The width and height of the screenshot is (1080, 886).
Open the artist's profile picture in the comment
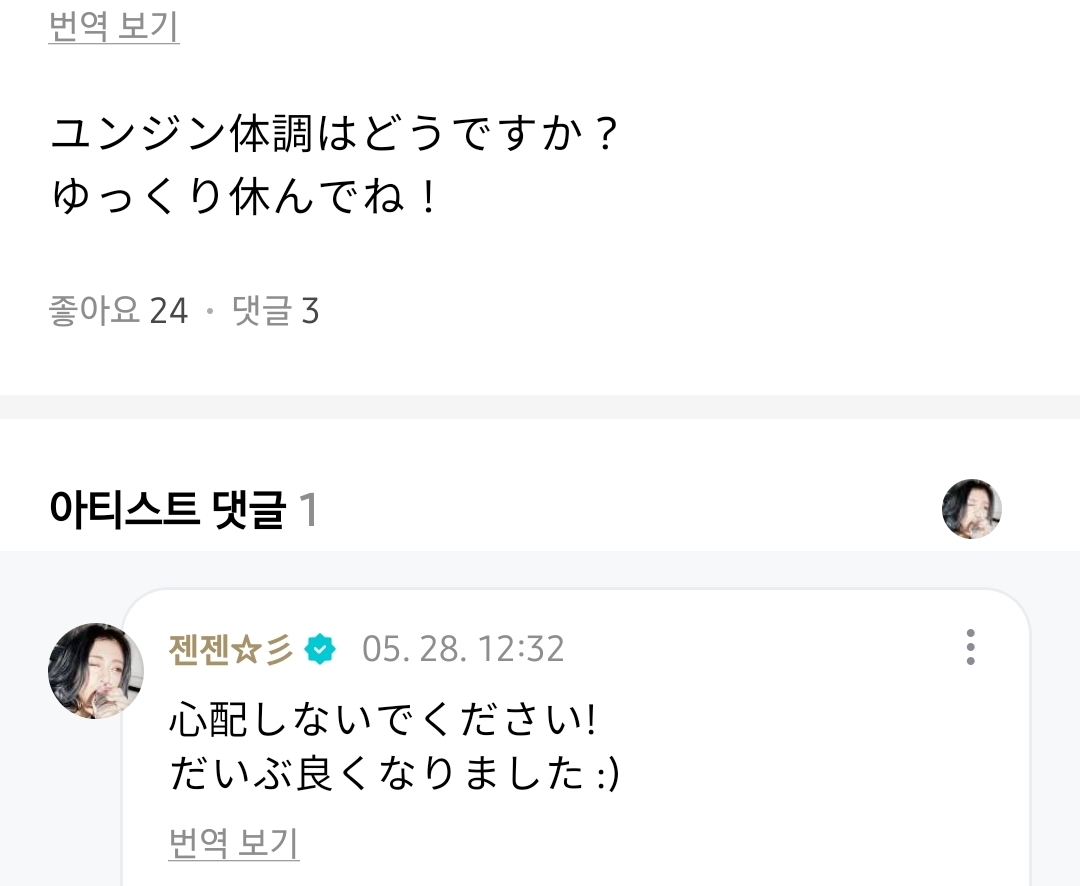pos(96,670)
